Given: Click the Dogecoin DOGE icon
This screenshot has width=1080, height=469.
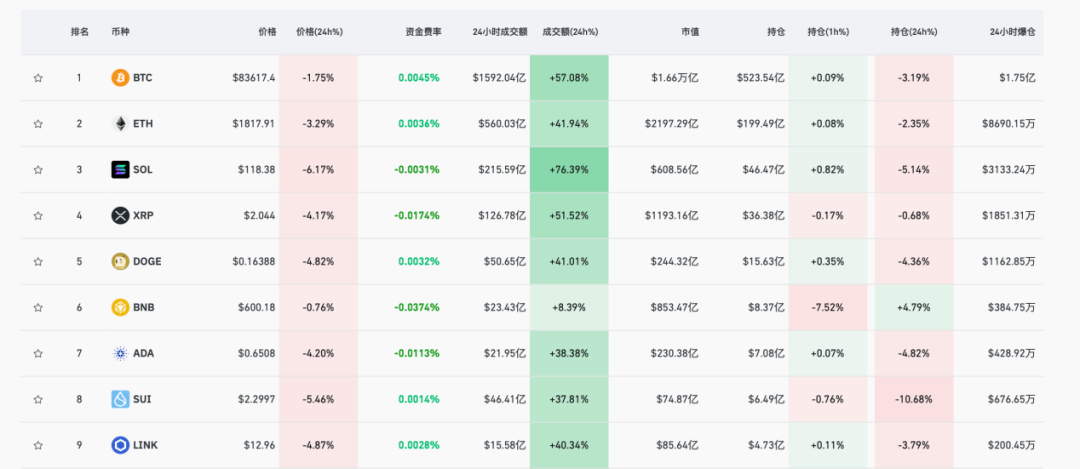Looking at the screenshot, I should (120, 262).
